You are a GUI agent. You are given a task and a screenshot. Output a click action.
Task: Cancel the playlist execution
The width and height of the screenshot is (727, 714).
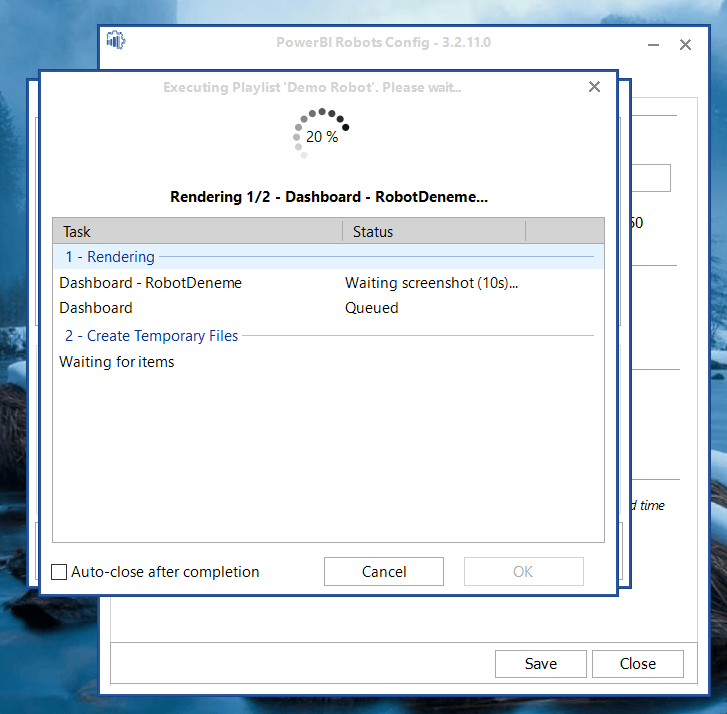(383, 572)
